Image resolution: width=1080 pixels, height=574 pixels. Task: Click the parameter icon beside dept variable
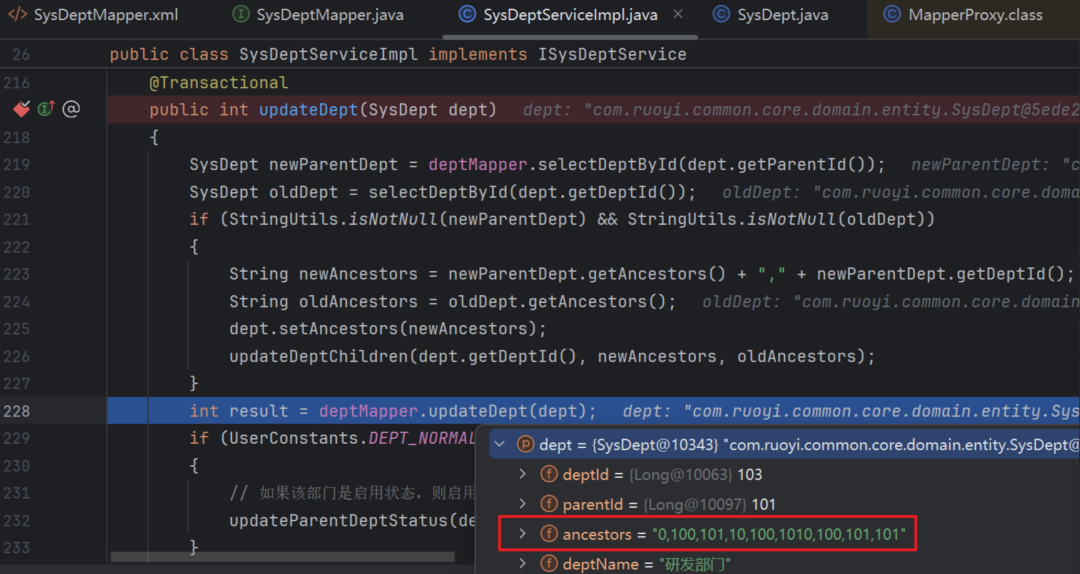coord(526,444)
